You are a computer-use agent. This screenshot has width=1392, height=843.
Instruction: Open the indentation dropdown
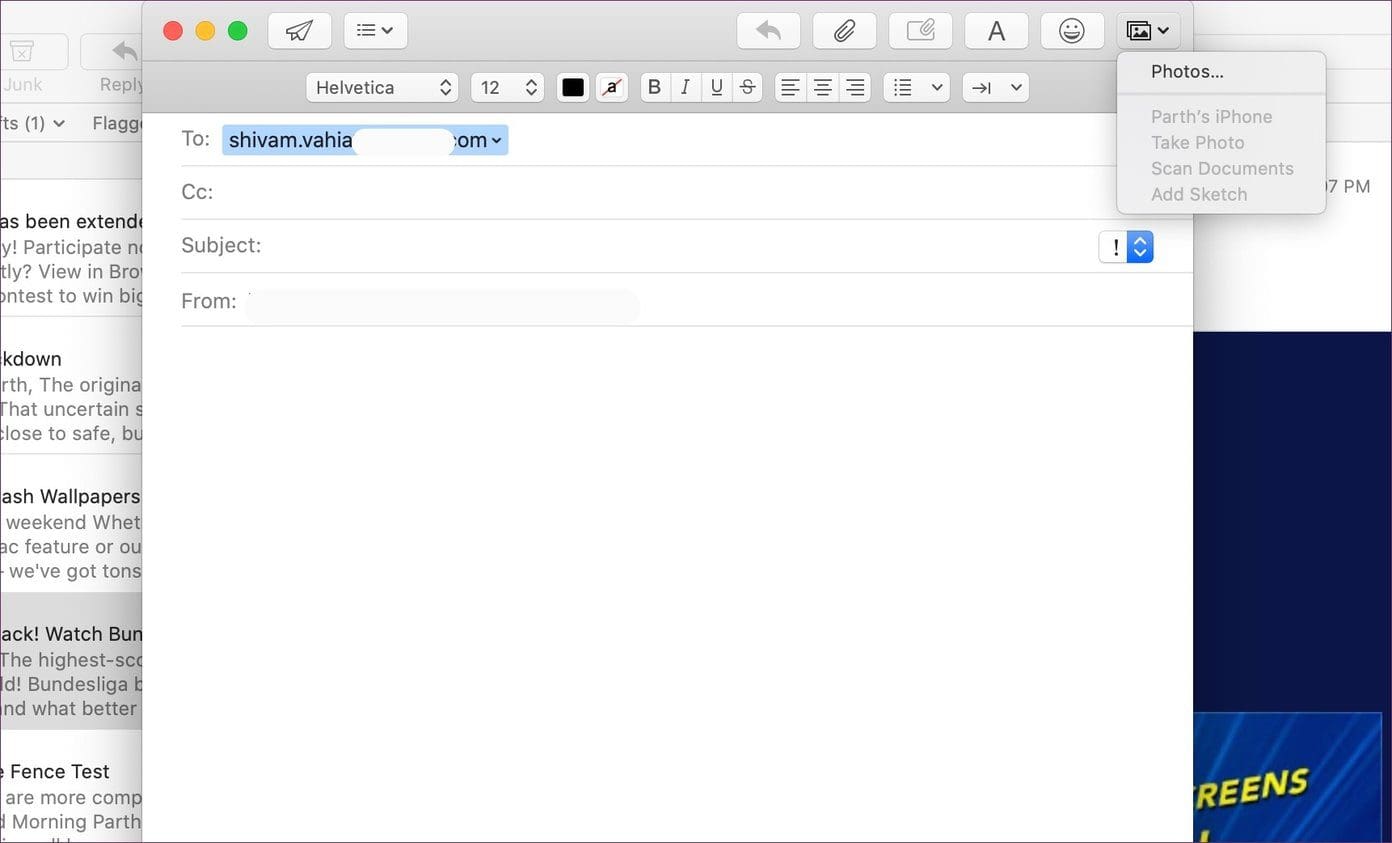tap(996, 88)
